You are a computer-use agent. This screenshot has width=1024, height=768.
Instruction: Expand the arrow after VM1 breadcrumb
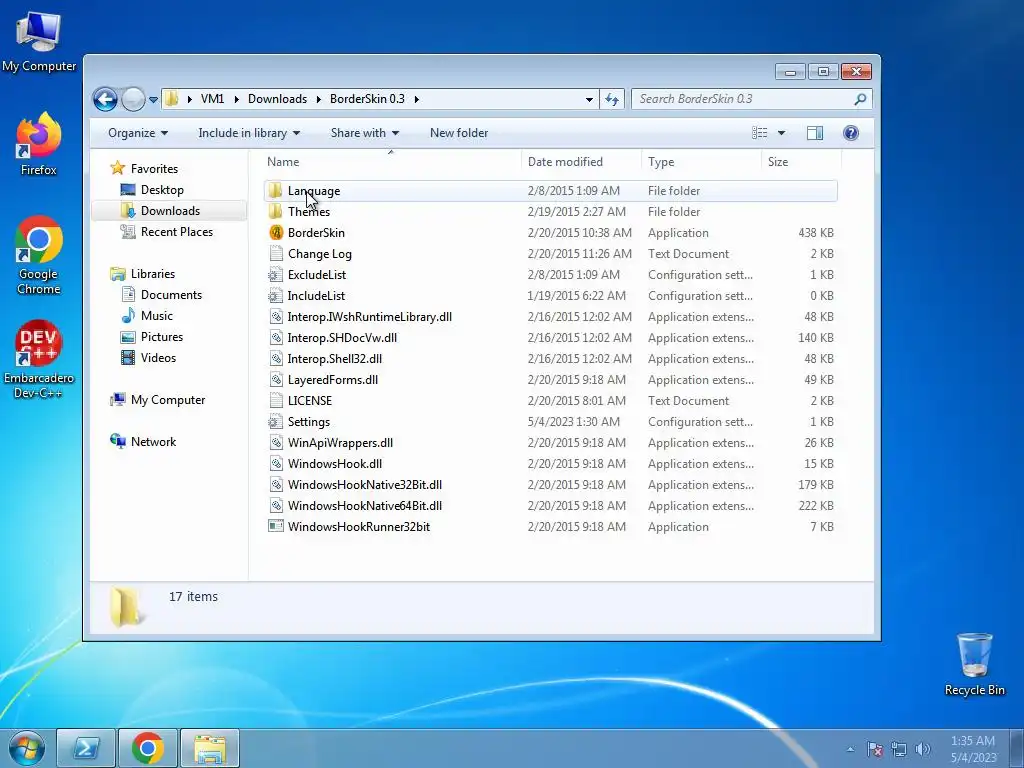[235, 99]
